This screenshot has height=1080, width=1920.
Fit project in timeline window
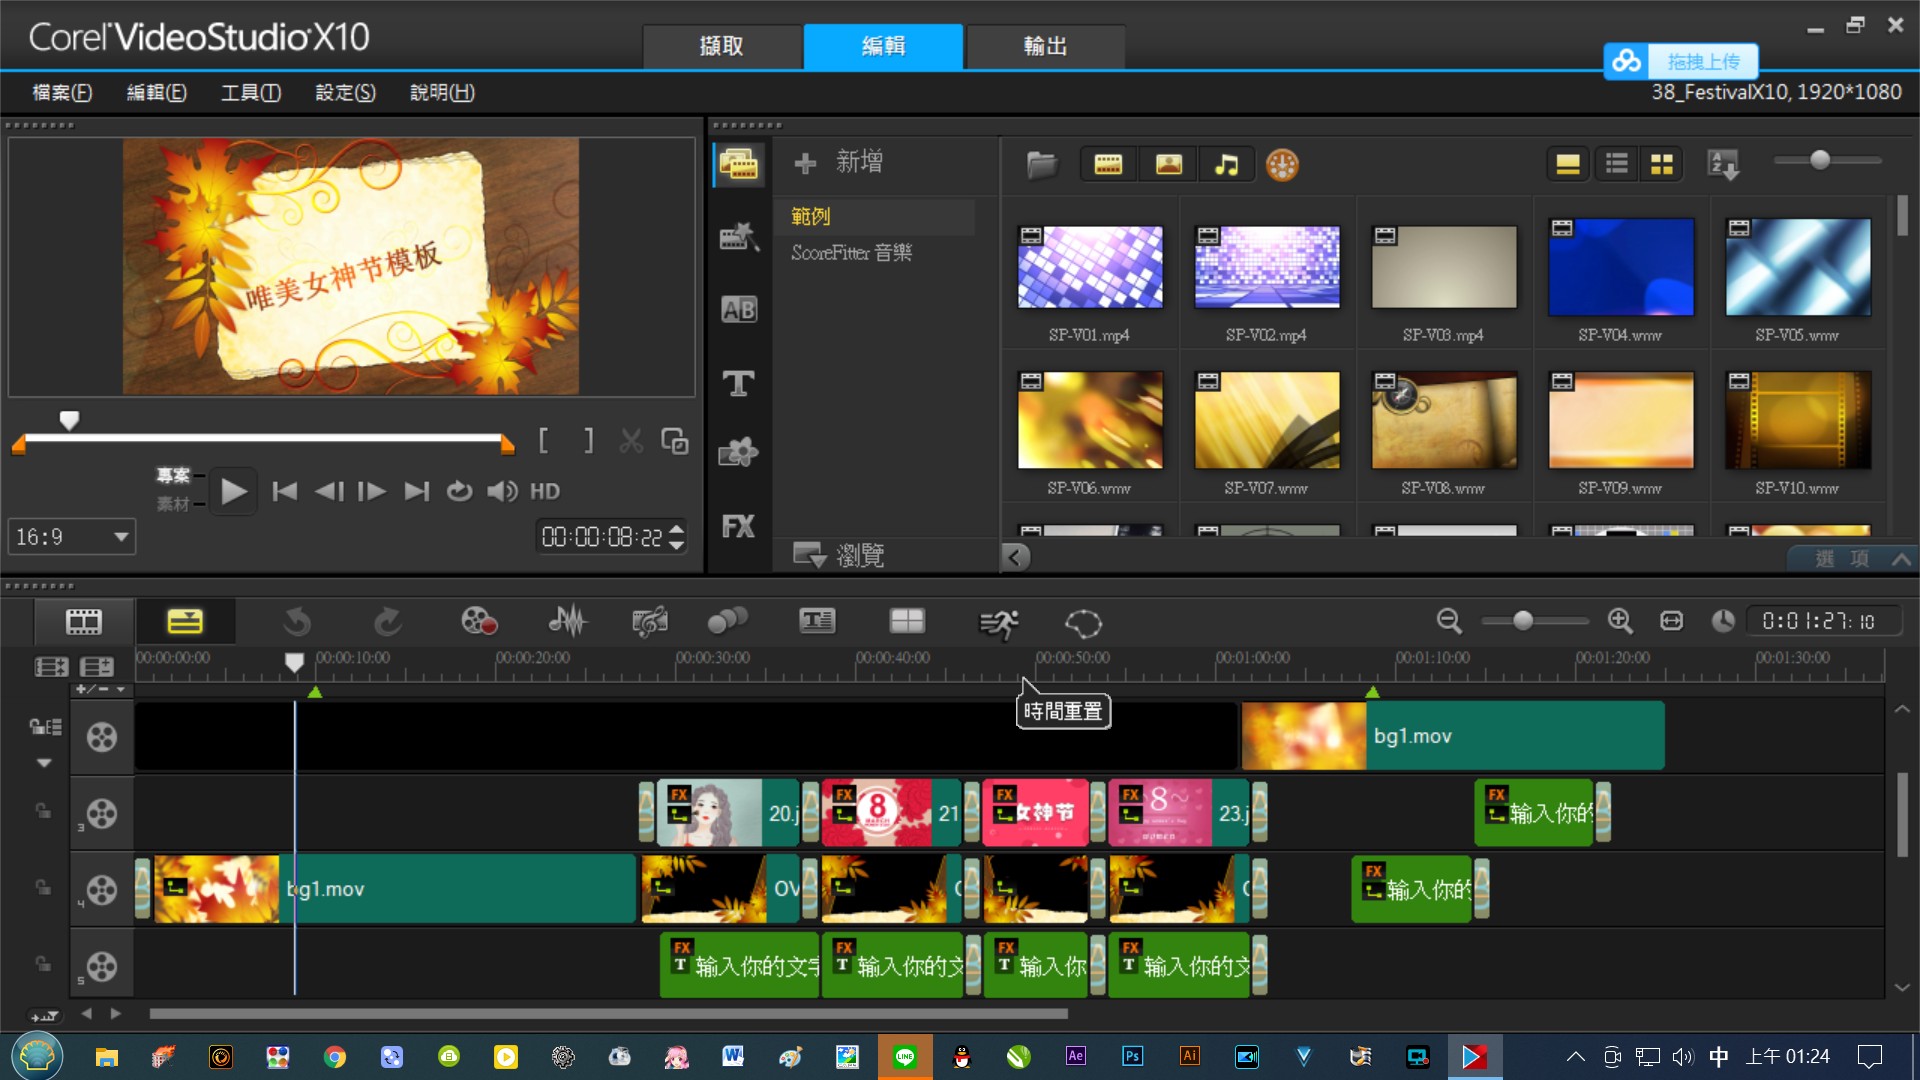tap(1671, 621)
